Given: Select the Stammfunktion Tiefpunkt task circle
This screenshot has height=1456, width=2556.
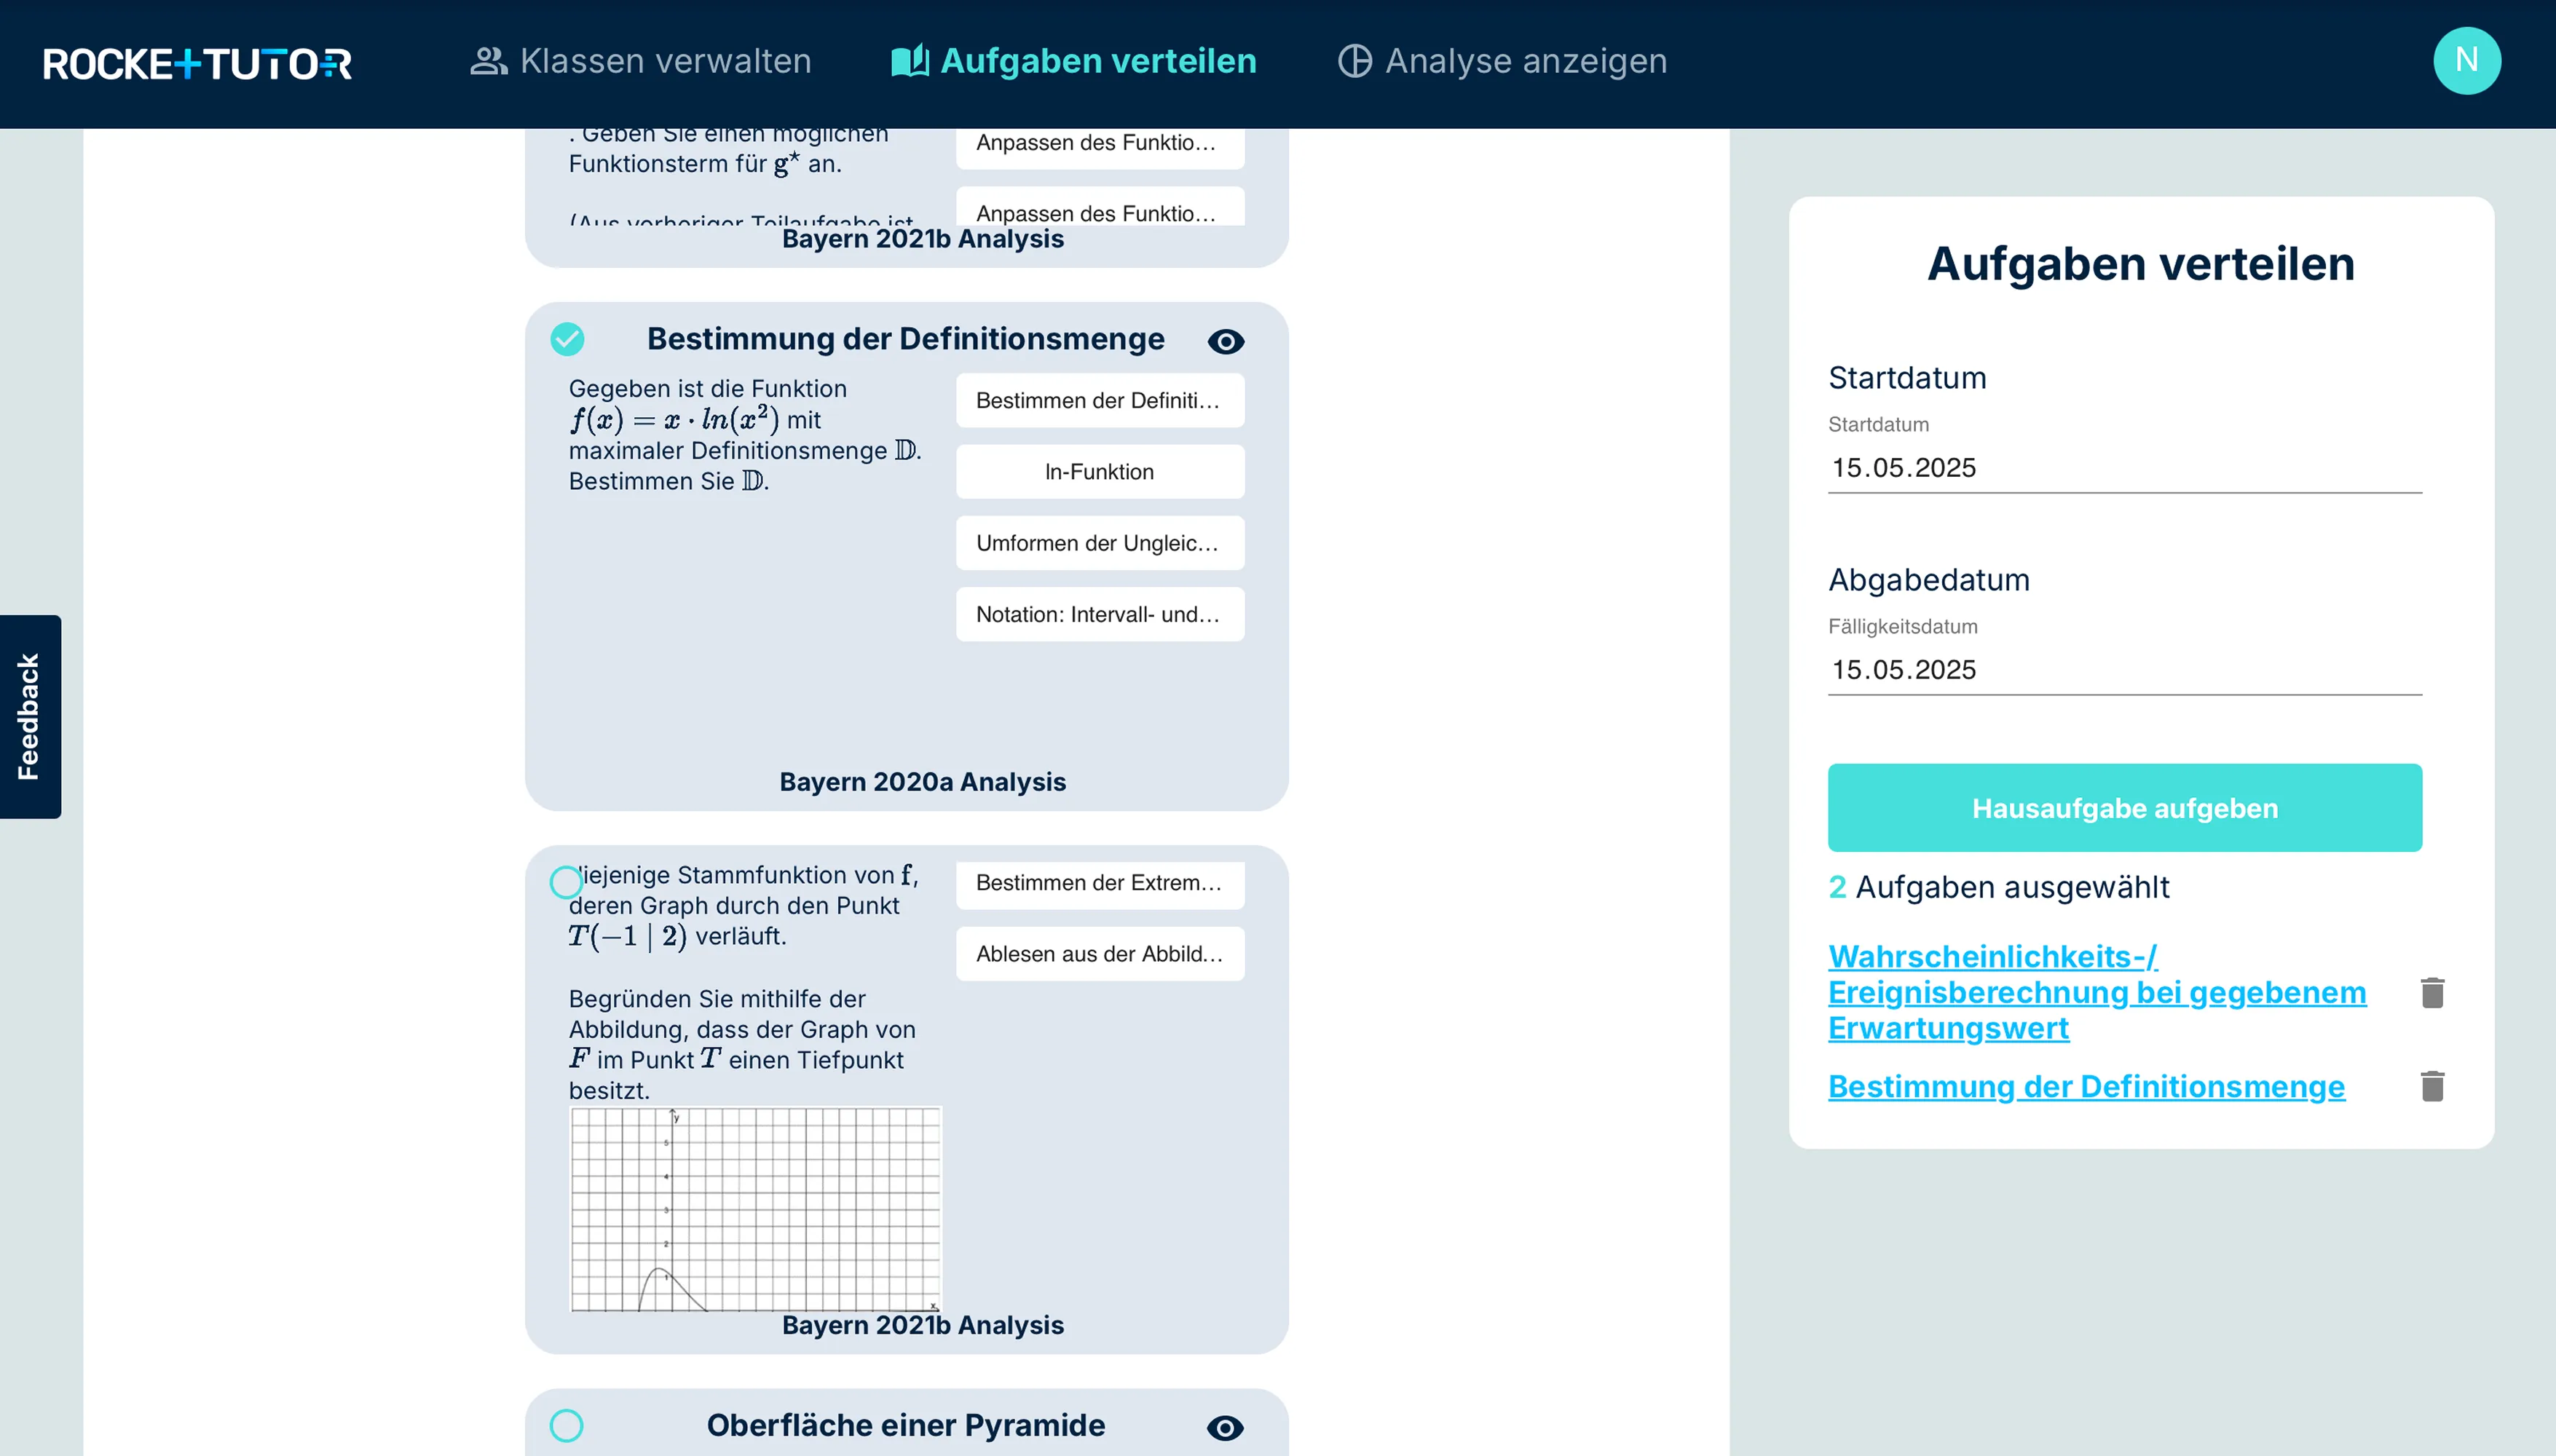Looking at the screenshot, I should click(566, 882).
